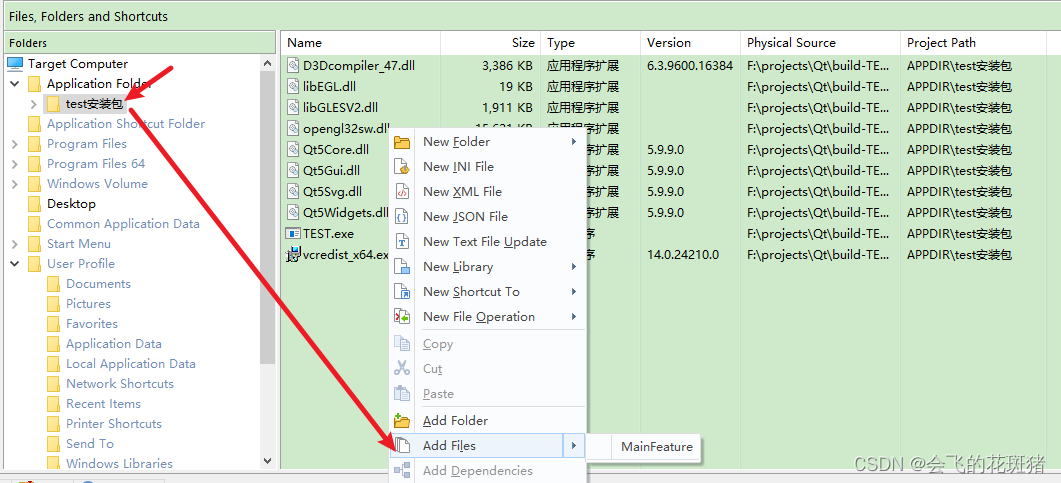Click the libGLESV2.dll file icon
The image size is (1061, 483).
(x=292, y=108)
